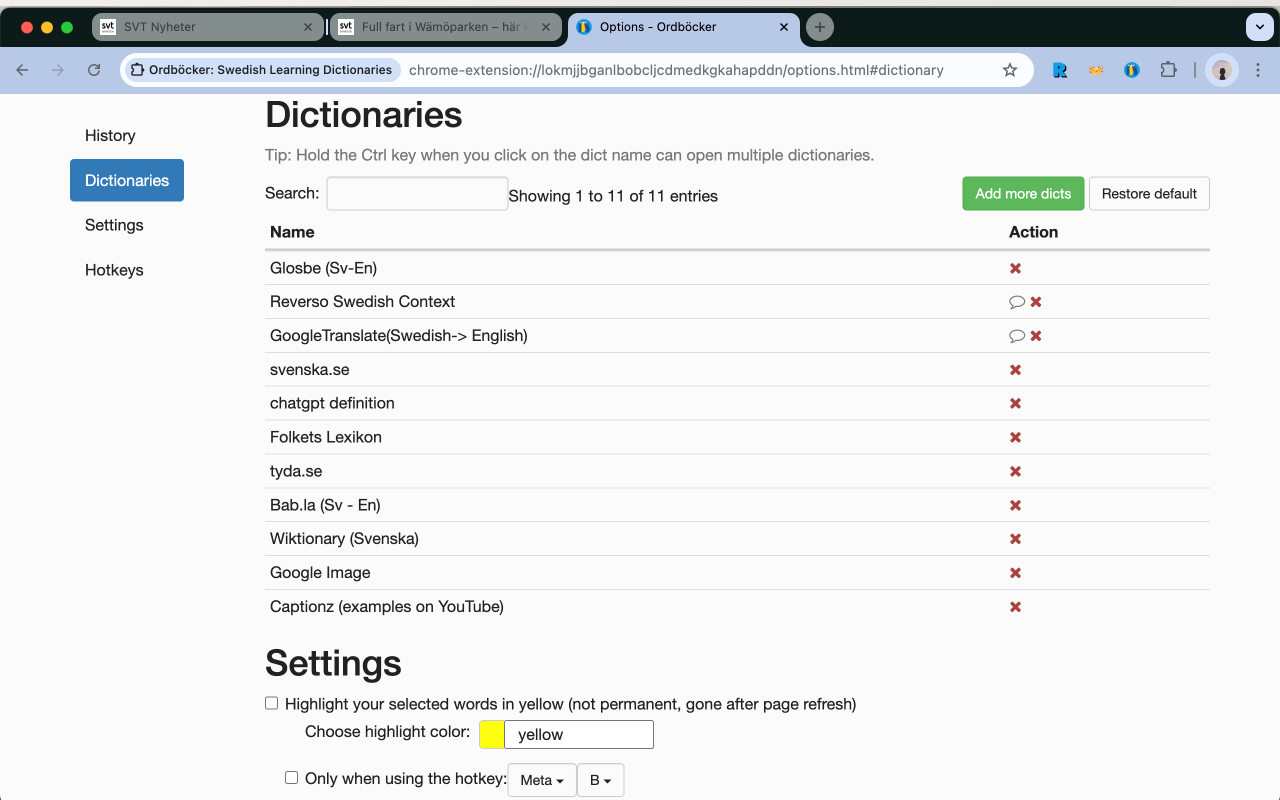Click the Name column header

click(x=292, y=232)
